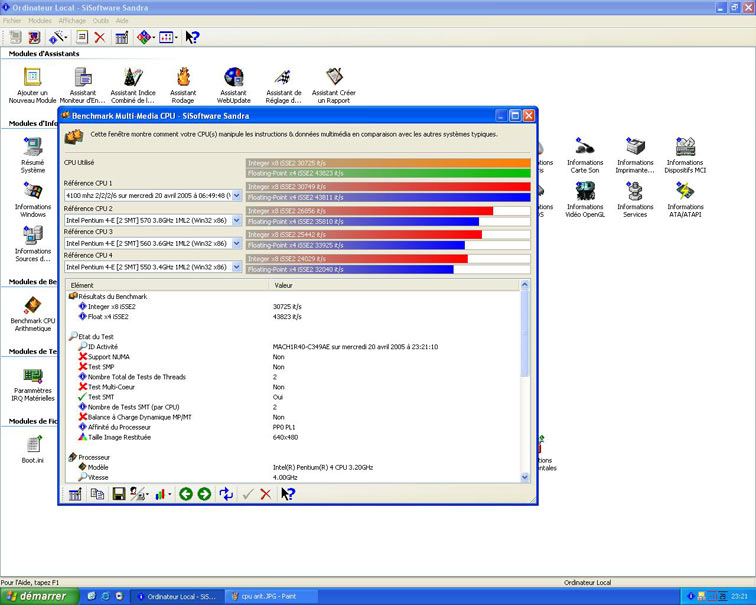The height and width of the screenshot is (605, 756).
Task: Open Outils menu
Action: pos(101,21)
